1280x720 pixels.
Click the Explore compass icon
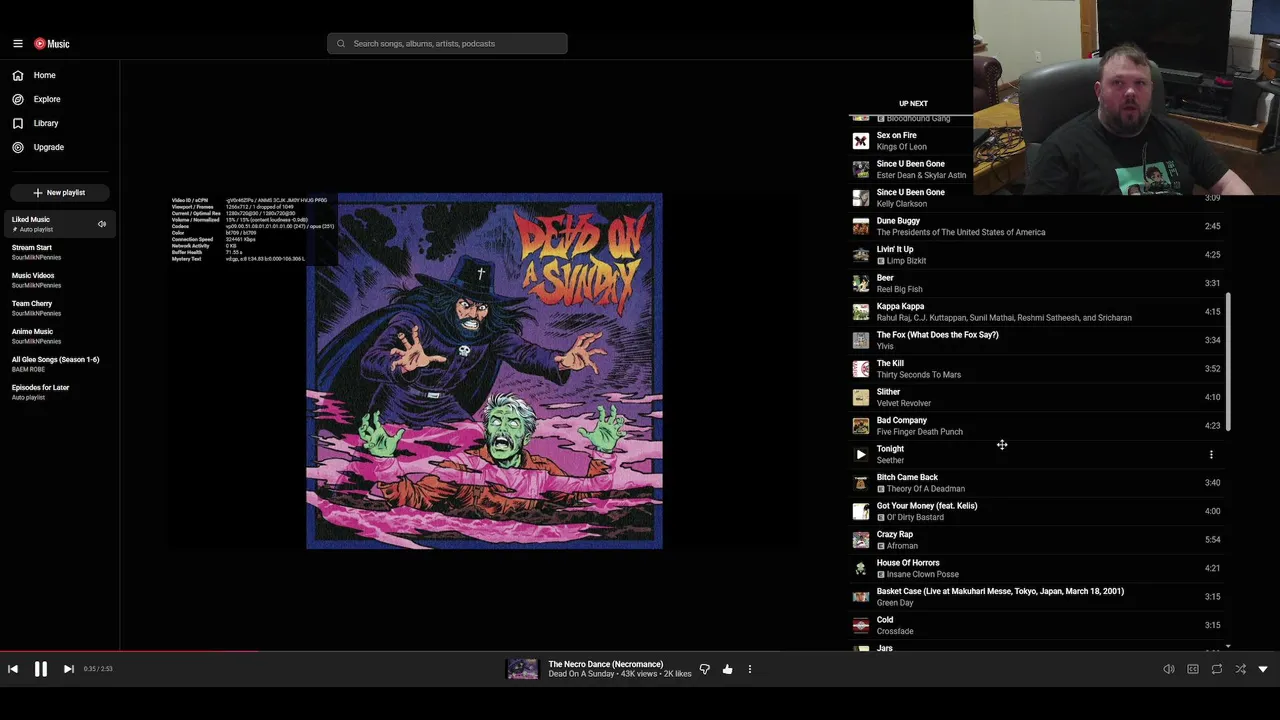tap(18, 99)
